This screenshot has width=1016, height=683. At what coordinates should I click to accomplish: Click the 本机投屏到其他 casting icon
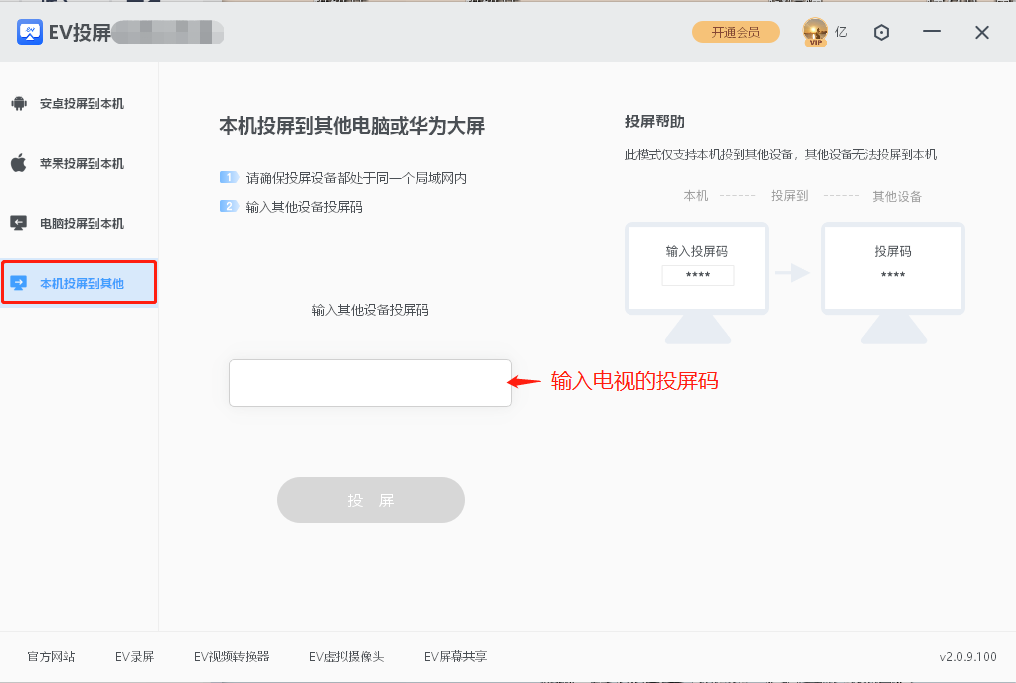click(20, 282)
